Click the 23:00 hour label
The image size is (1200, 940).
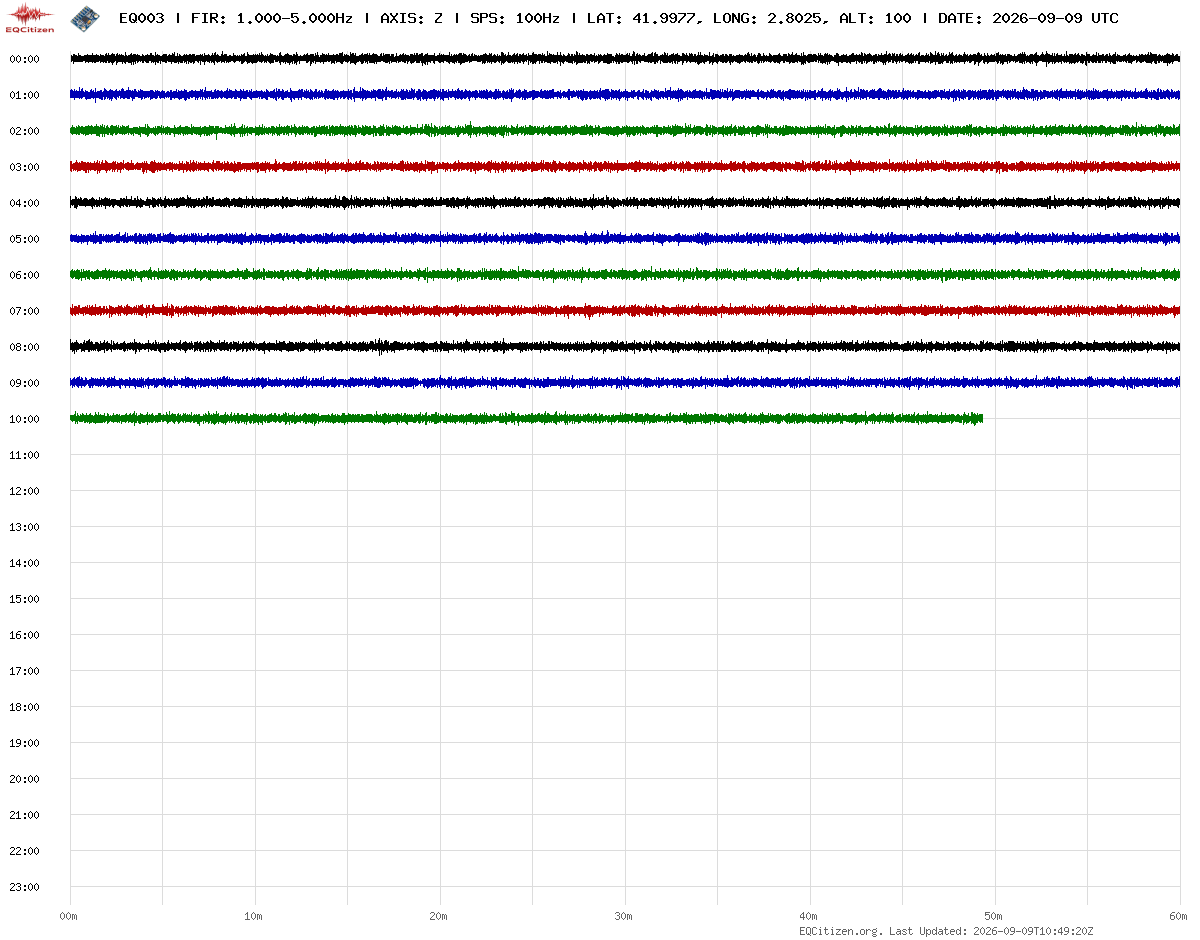tap(24, 887)
